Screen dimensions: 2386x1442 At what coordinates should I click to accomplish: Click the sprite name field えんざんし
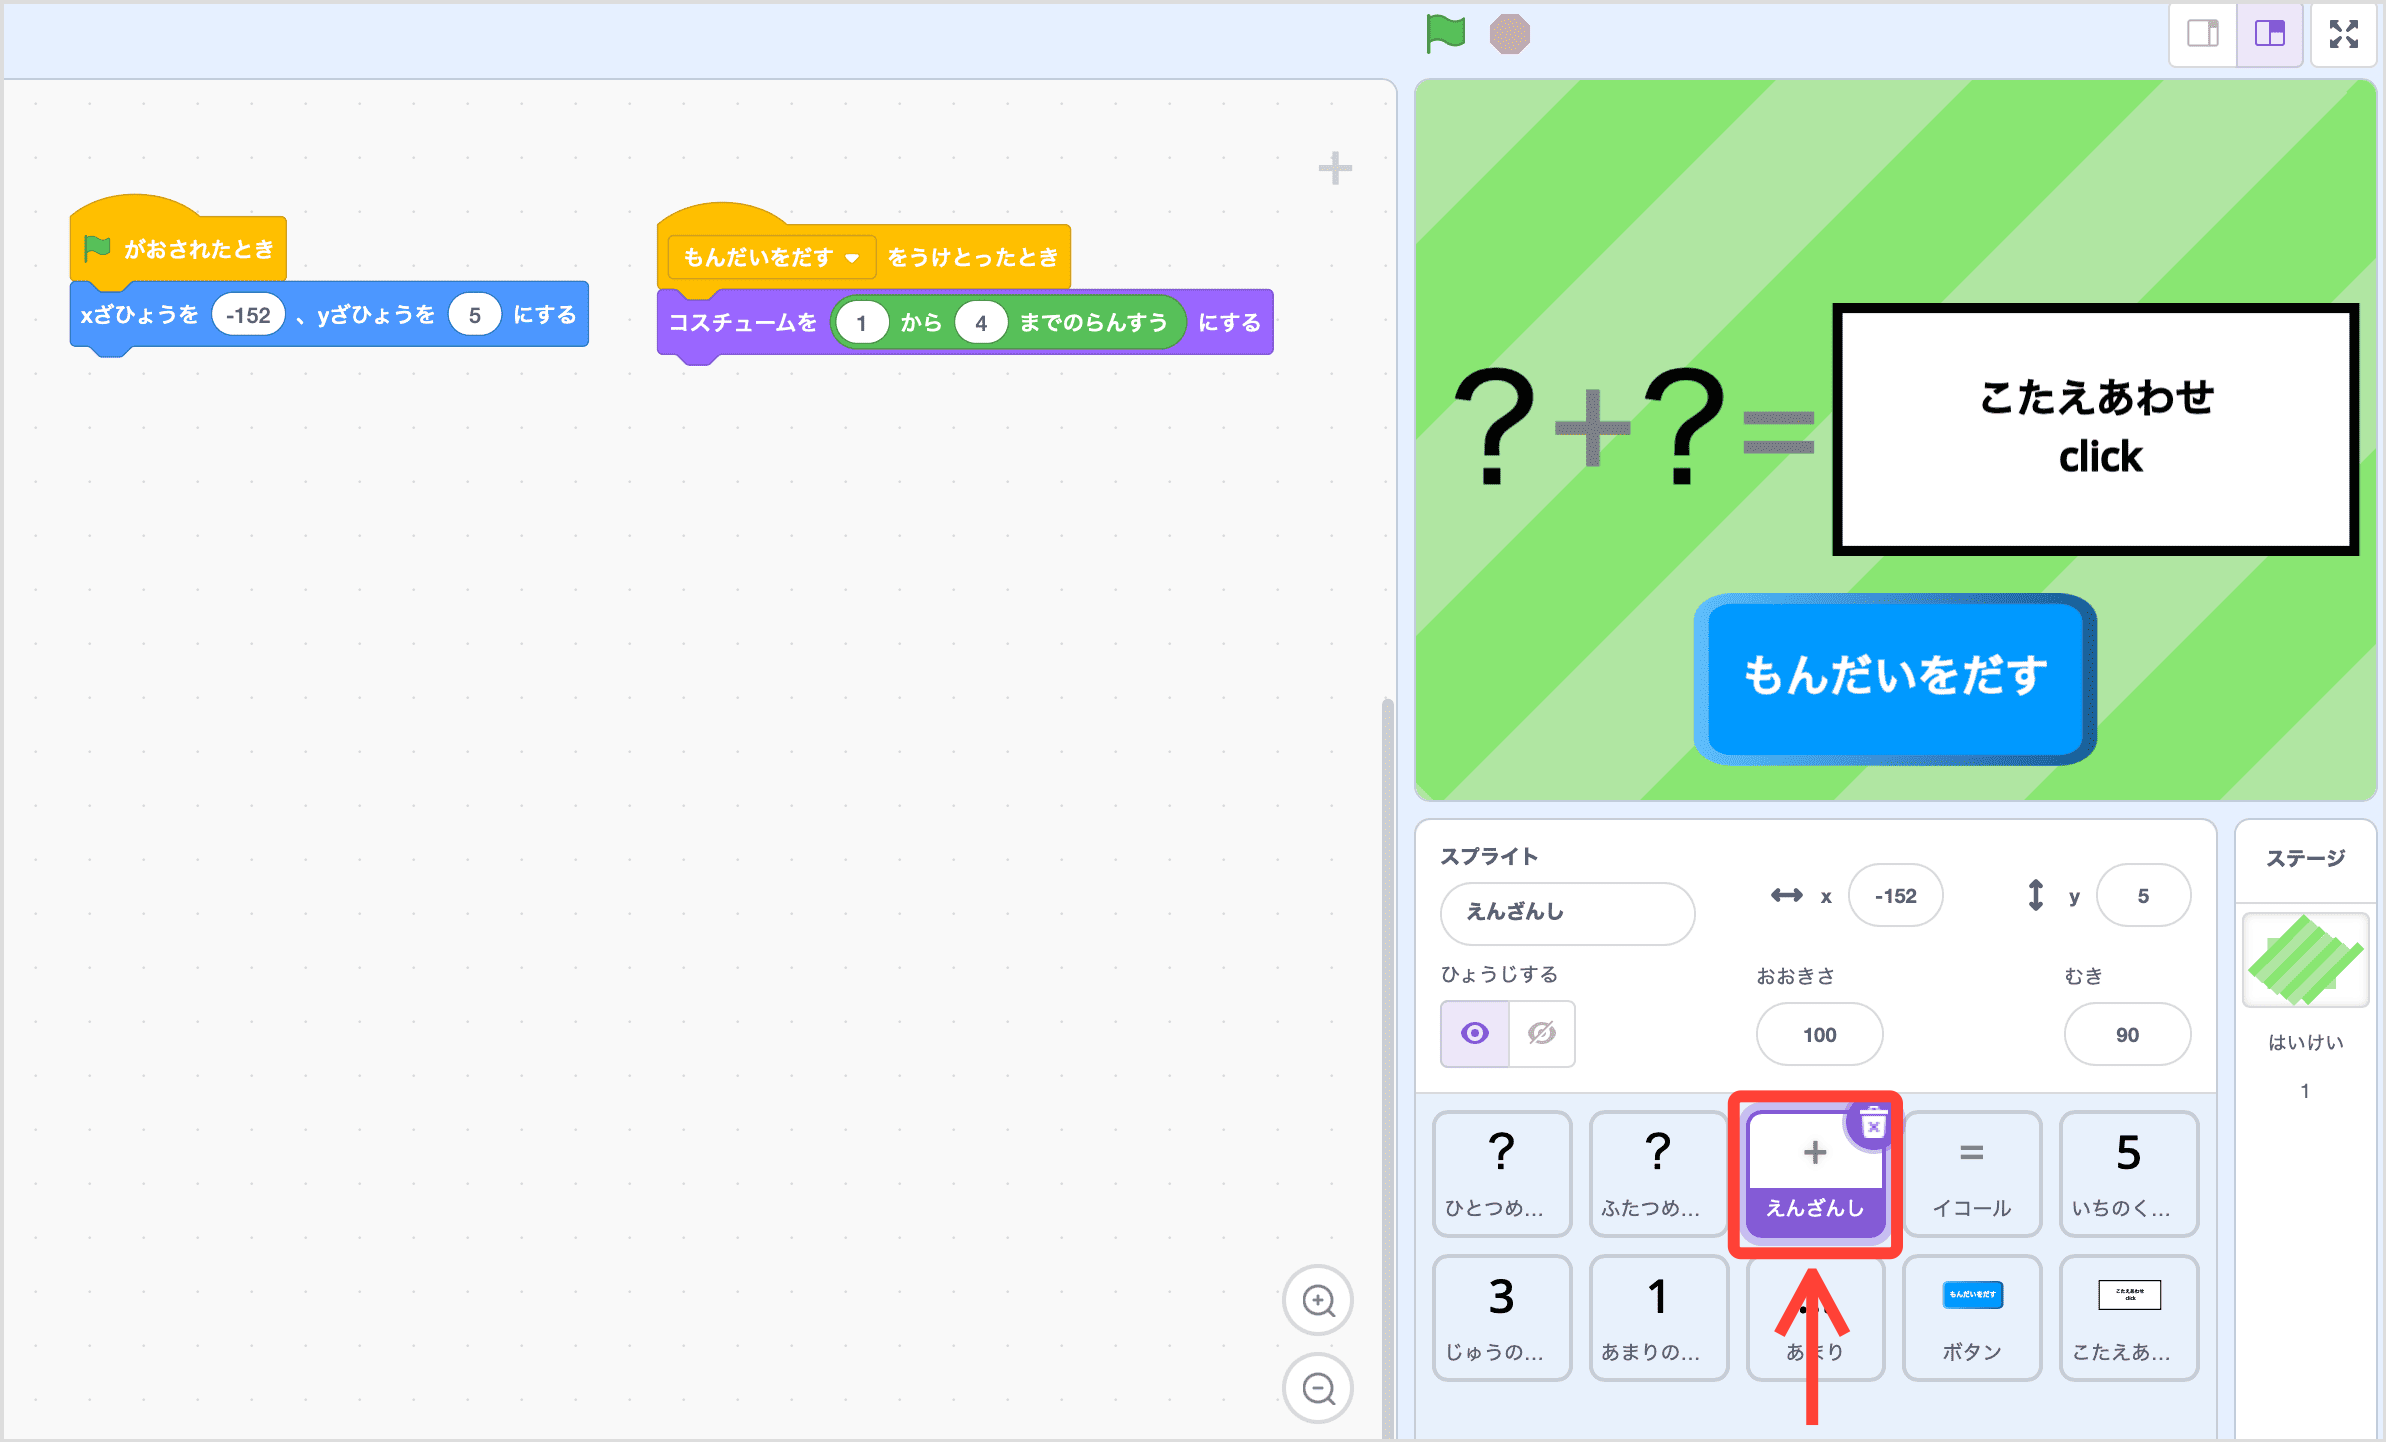[1567, 913]
